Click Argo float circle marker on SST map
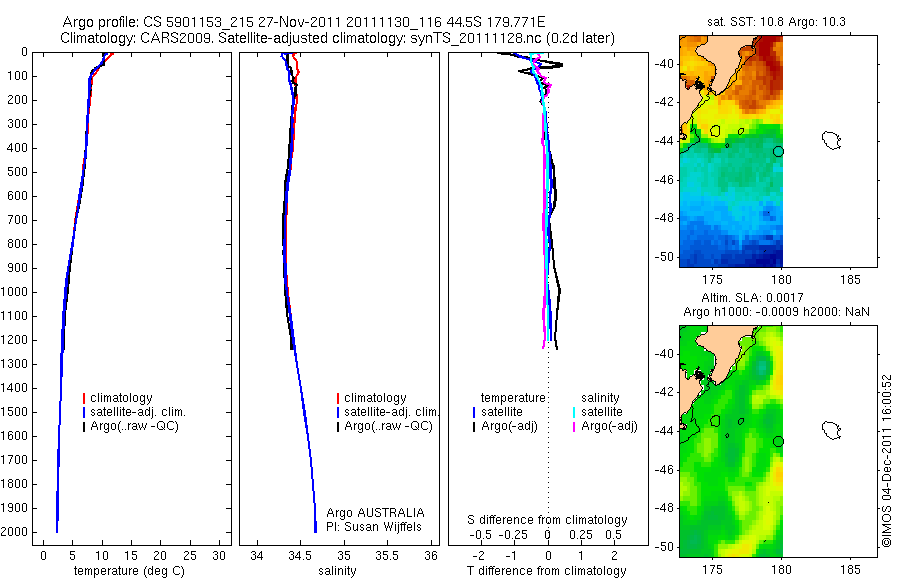Image resolution: width=900 pixels, height=580 pixels. coord(778,152)
